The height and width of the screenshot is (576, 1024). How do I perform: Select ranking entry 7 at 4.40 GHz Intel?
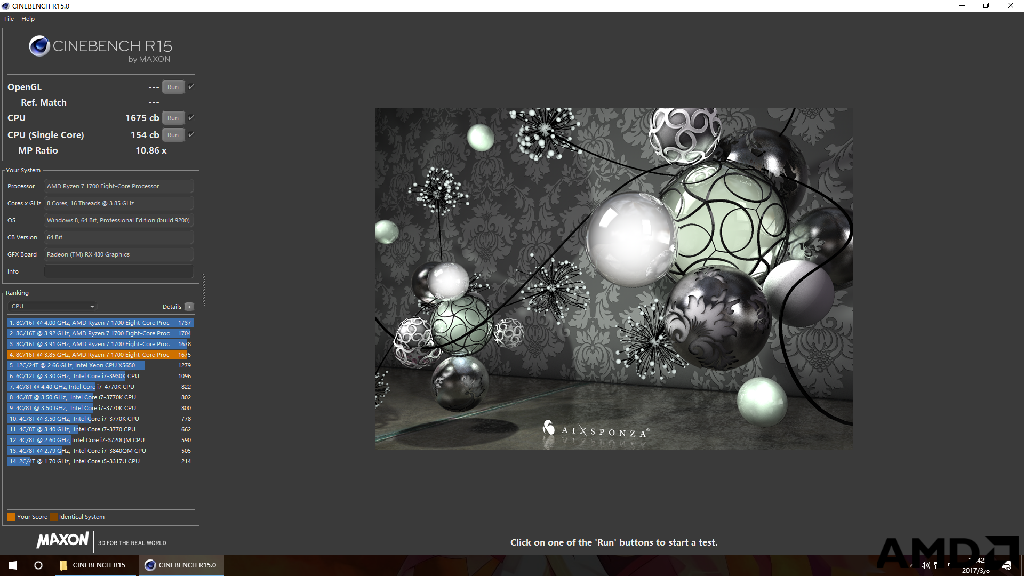pyautogui.click(x=100, y=387)
